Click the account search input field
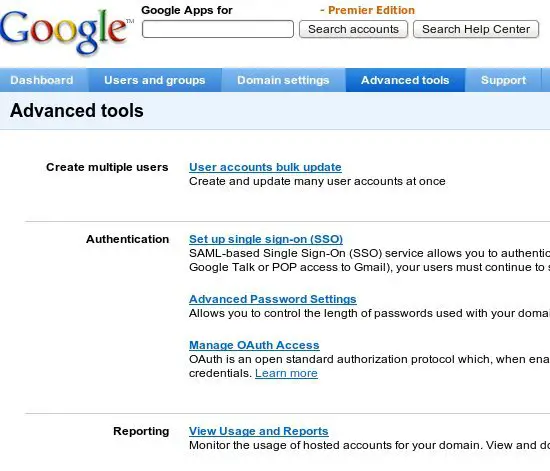This screenshot has width=550, height=471. (x=218, y=29)
